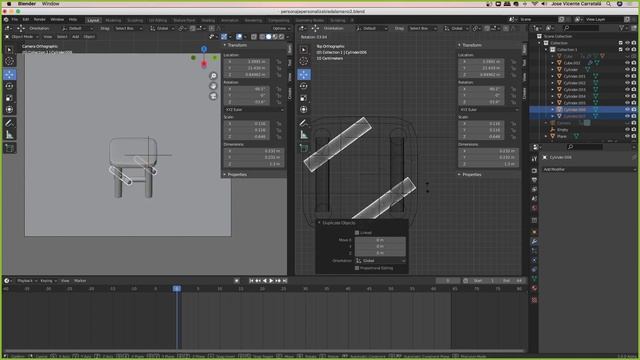Select the Annotate tool in the camera viewport
Screen dimensions: 640x360
coord(9,123)
